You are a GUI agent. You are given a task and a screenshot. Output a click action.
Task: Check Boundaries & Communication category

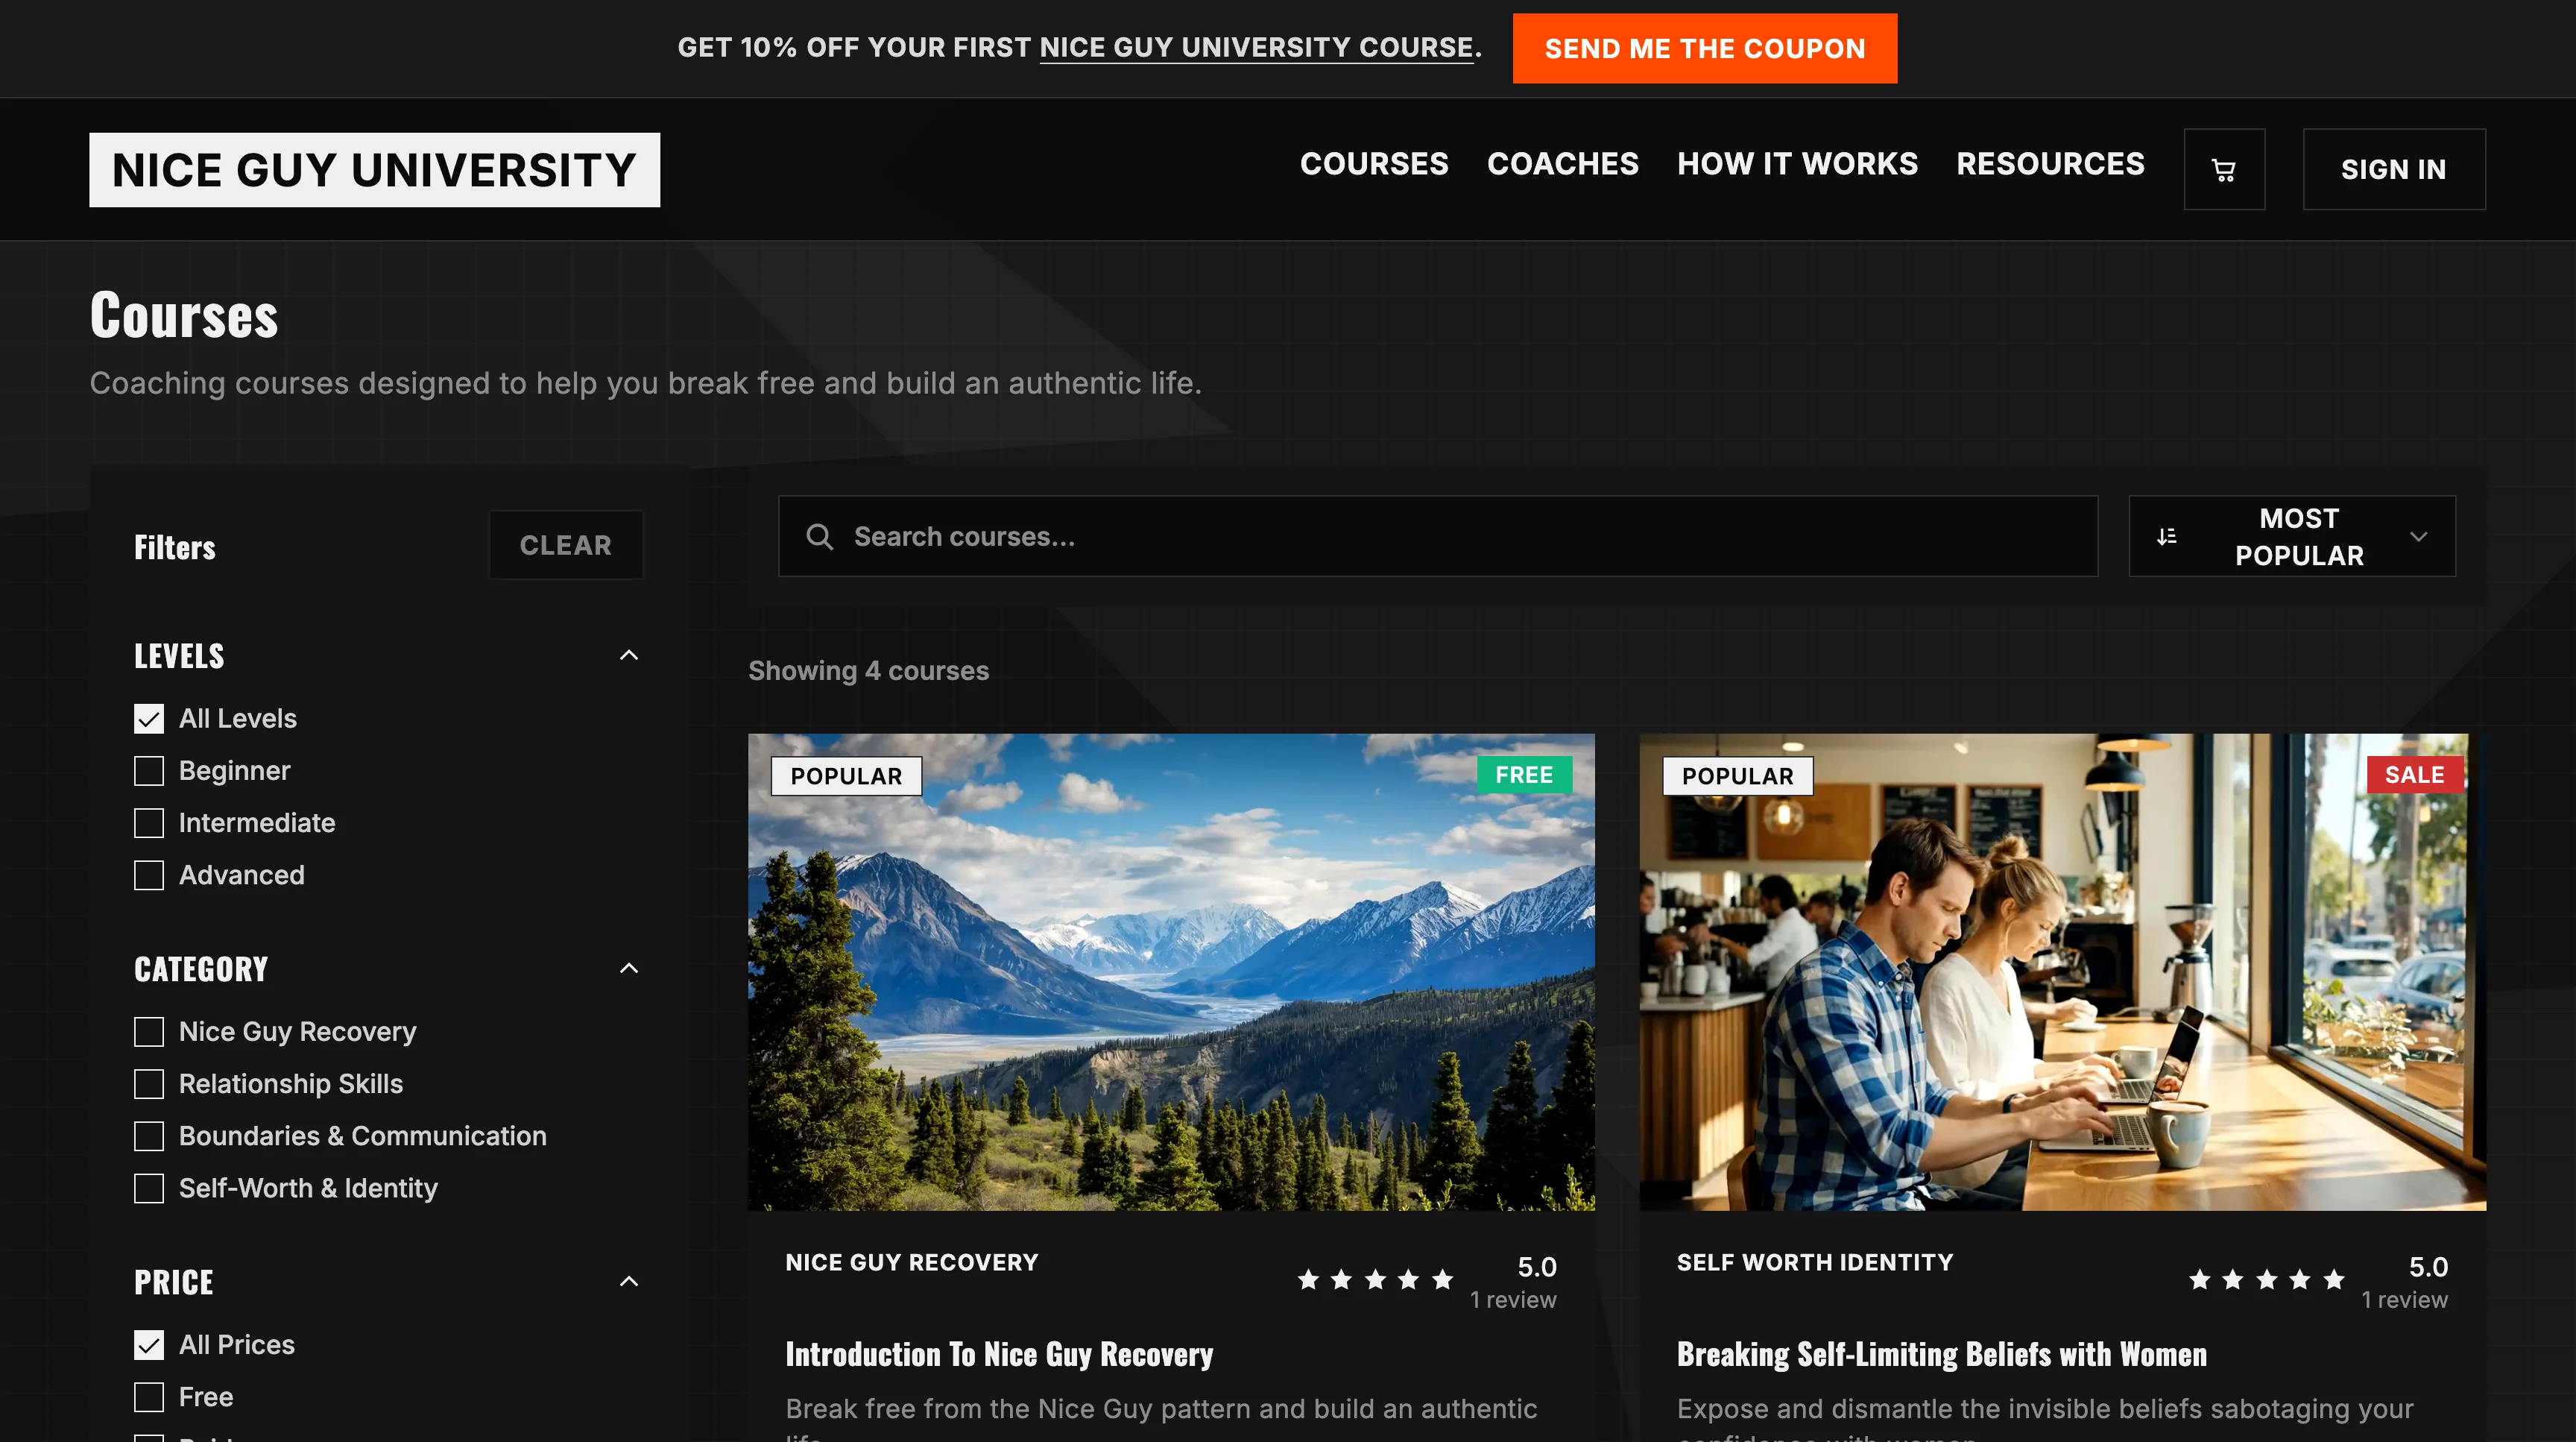[149, 1136]
